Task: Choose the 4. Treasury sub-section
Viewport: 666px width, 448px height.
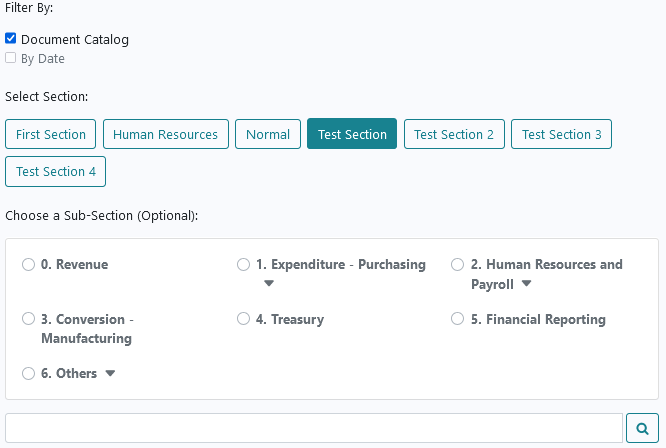Action: tap(243, 319)
